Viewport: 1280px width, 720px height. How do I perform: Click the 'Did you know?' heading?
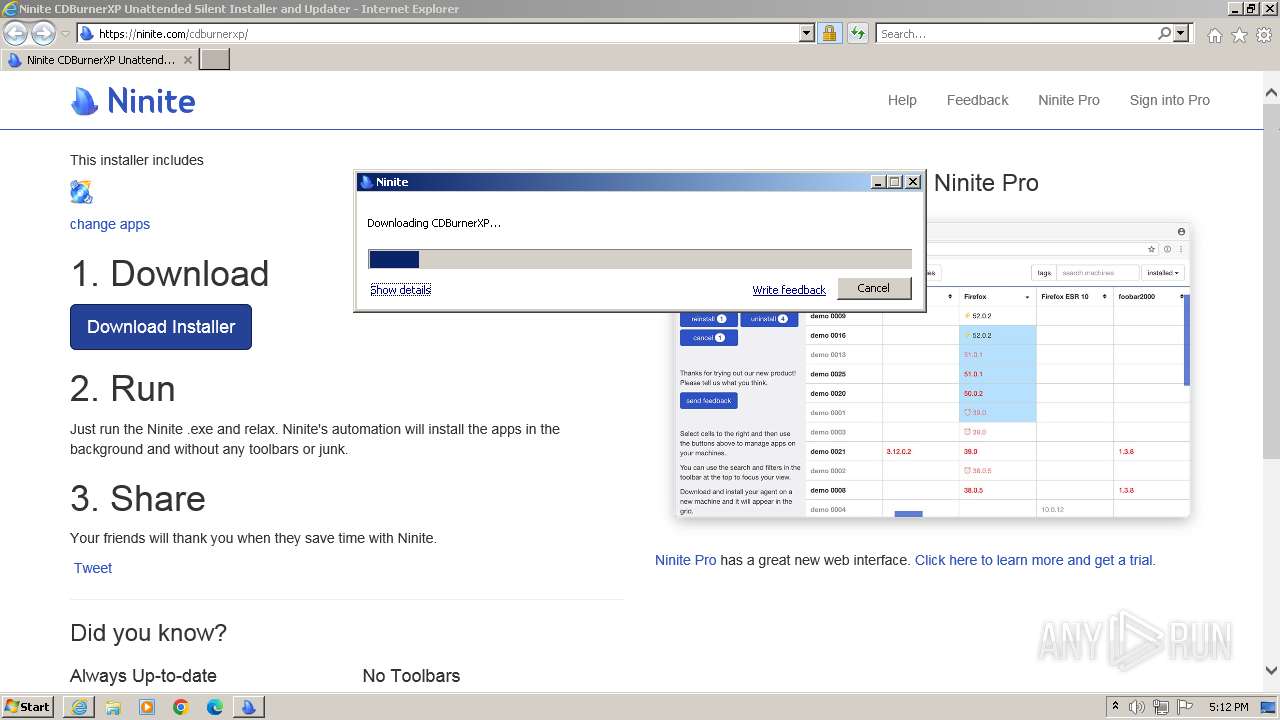click(x=148, y=633)
